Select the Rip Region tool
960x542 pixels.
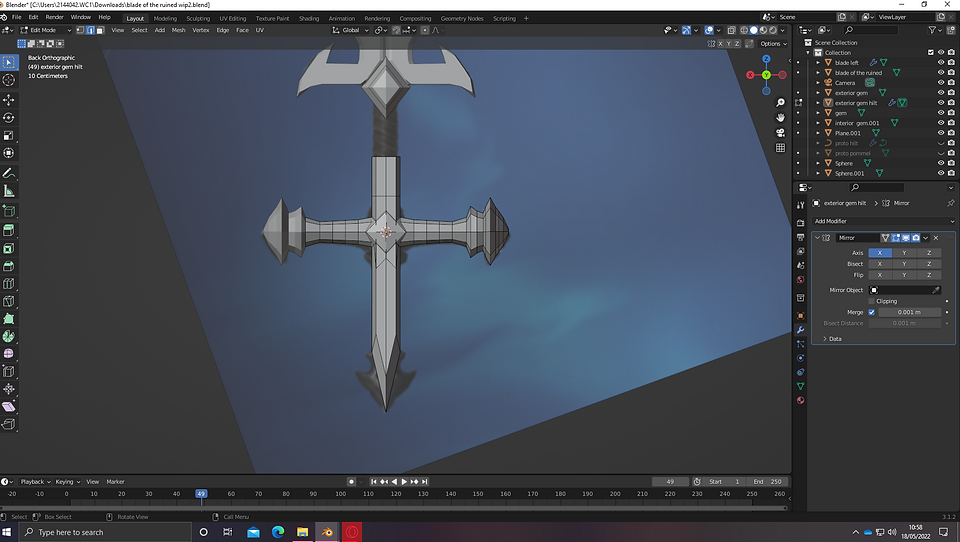9,424
